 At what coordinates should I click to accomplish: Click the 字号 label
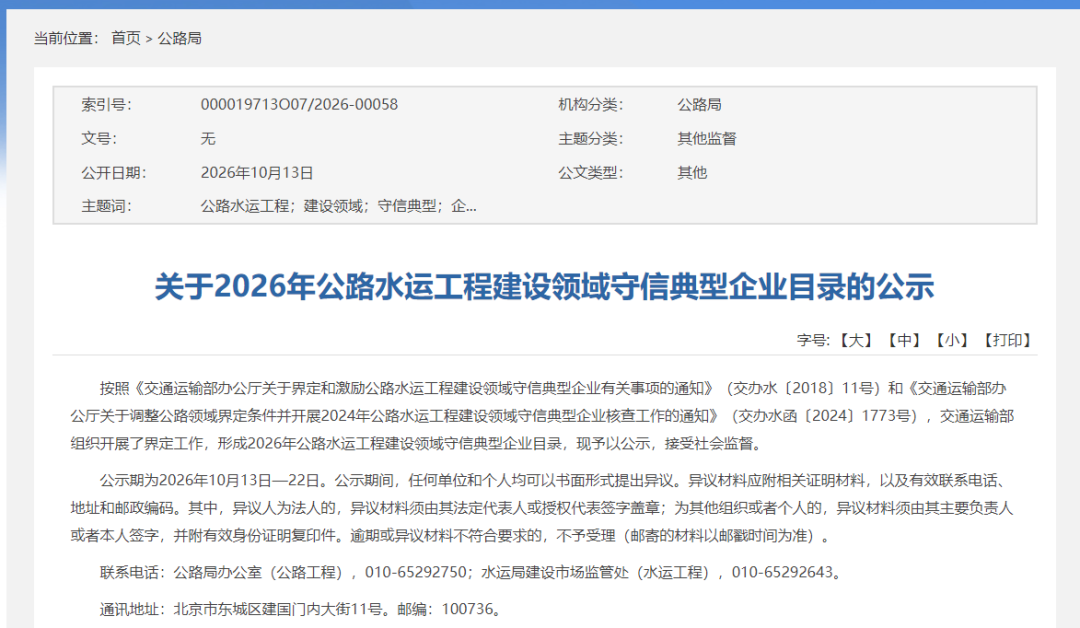tap(813, 340)
